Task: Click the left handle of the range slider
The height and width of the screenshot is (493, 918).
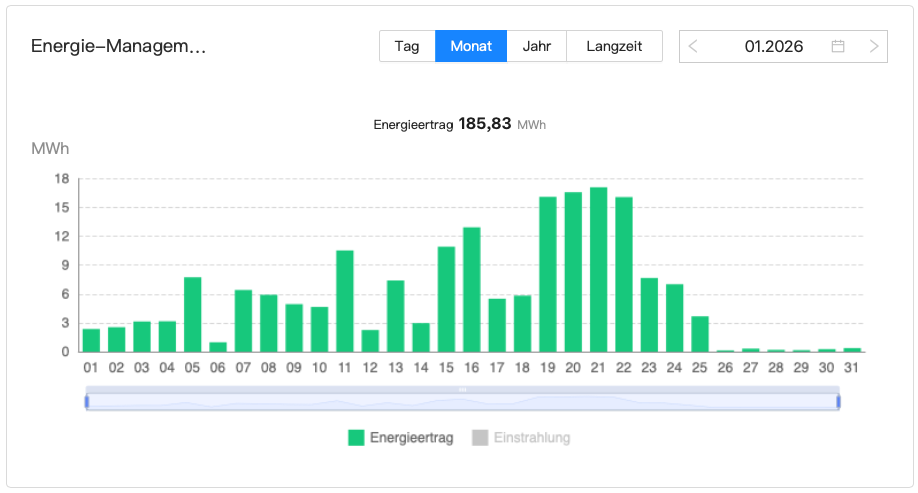Action: [87, 401]
